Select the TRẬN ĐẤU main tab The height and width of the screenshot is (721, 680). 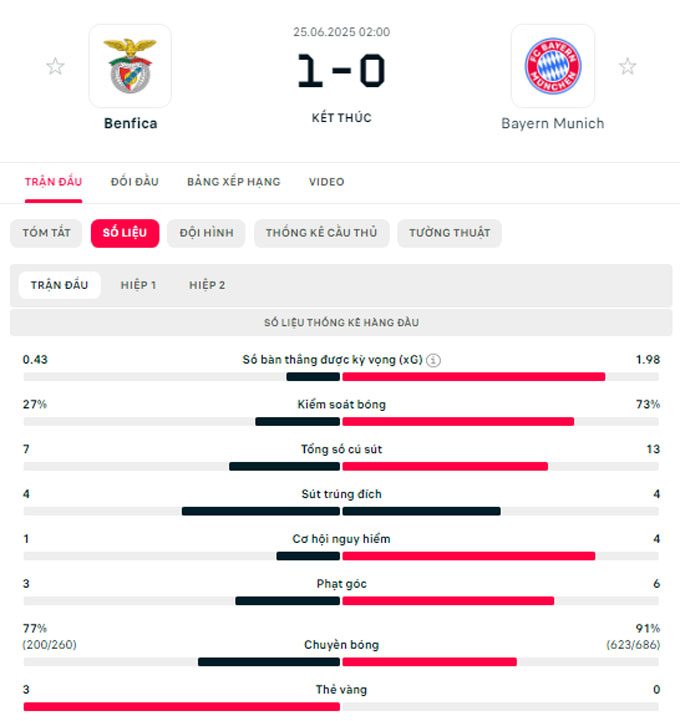tap(53, 182)
